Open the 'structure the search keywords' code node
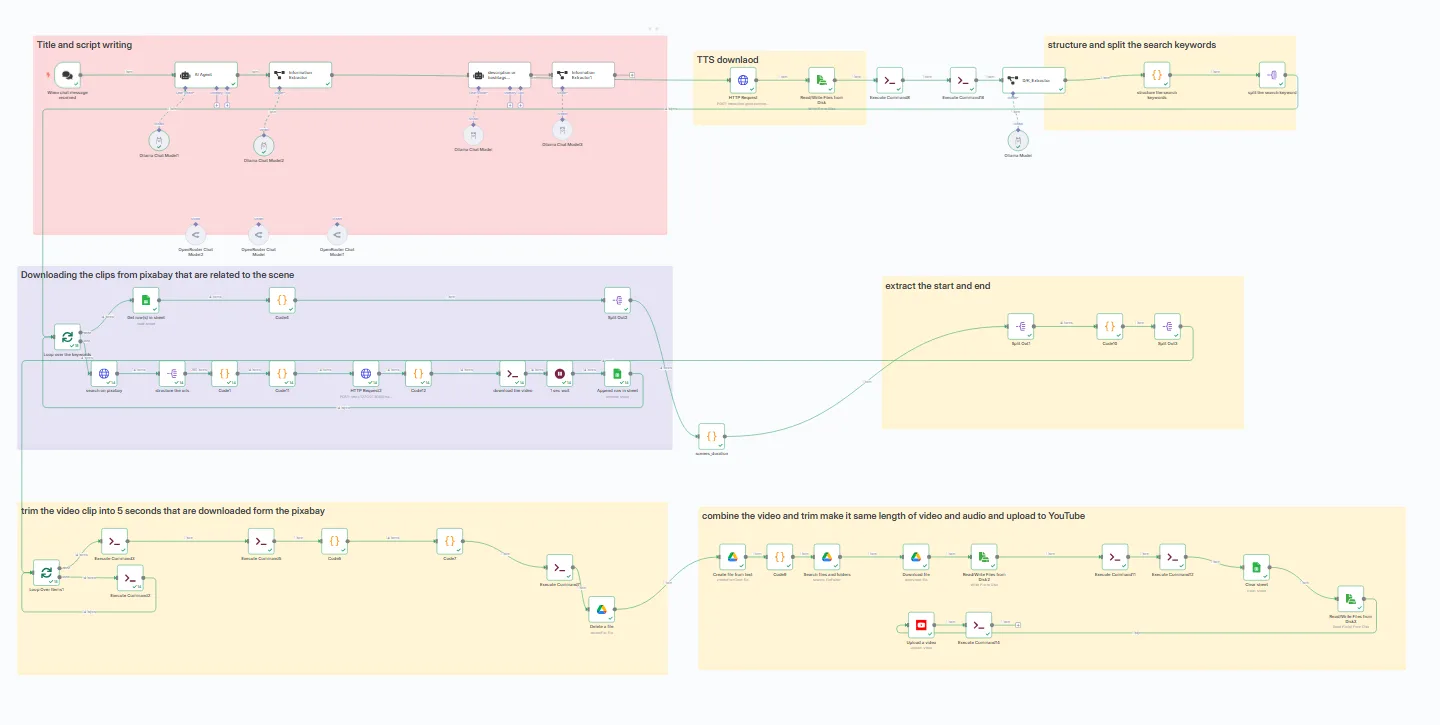 coord(1157,74)
